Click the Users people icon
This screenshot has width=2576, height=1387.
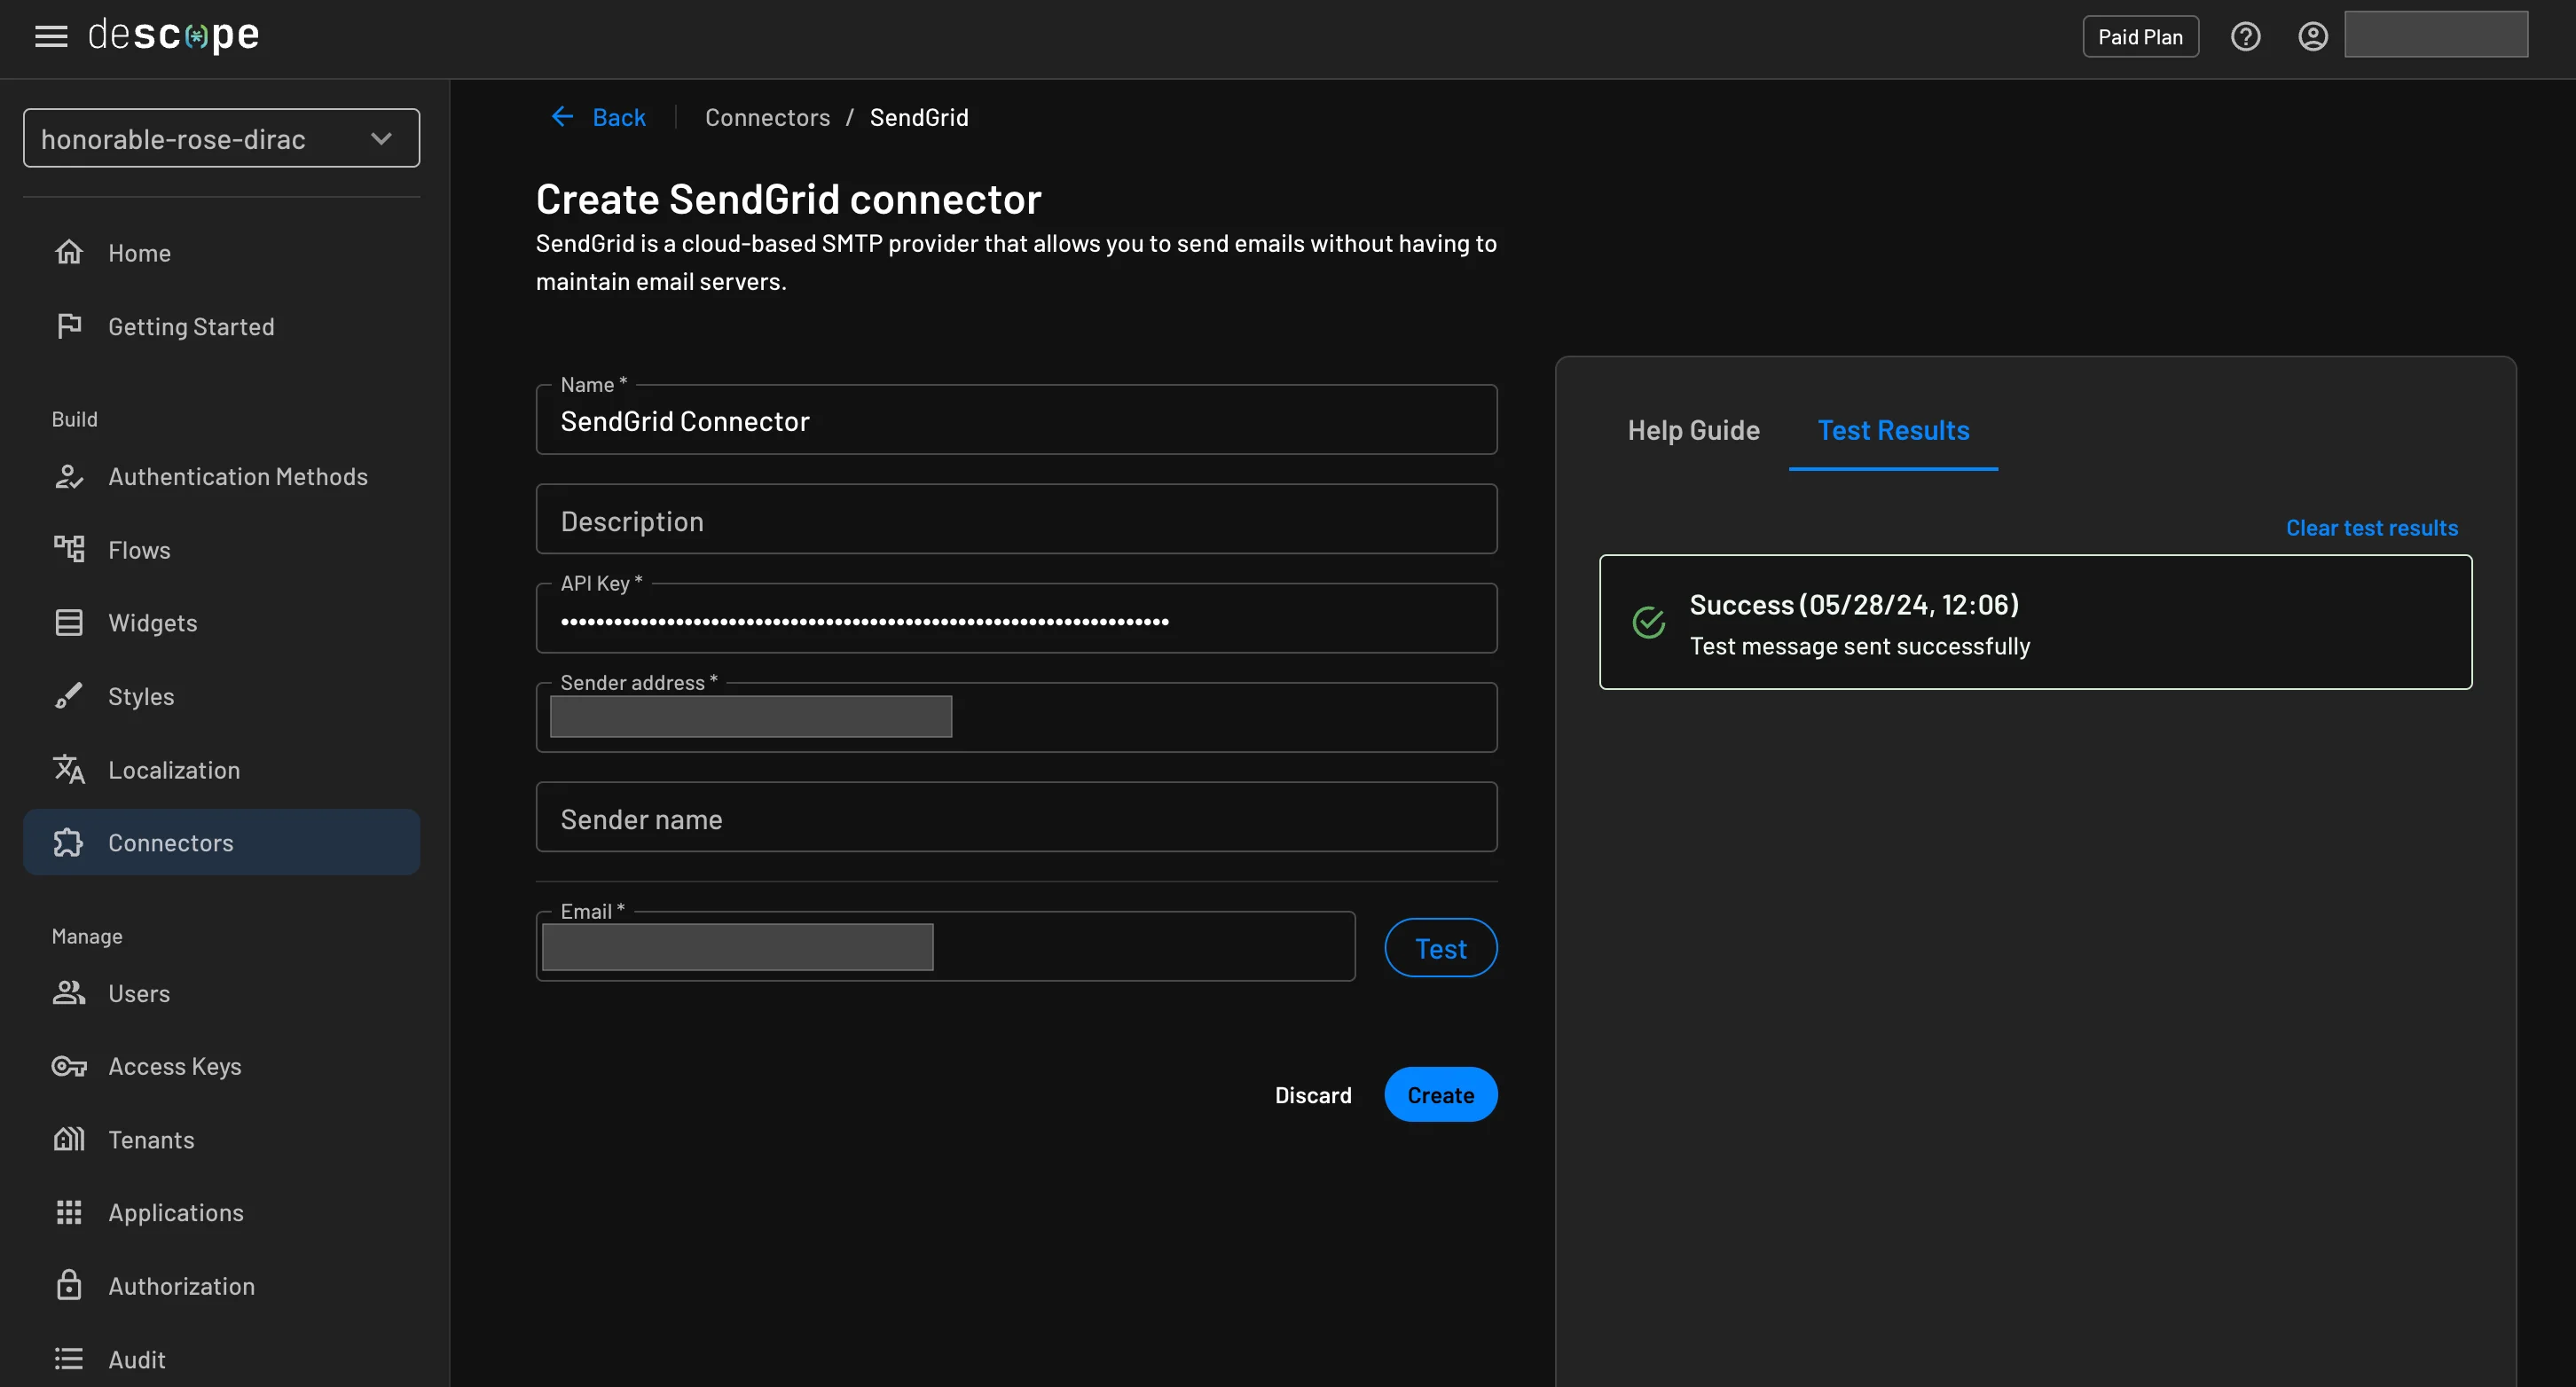point(69,993)
